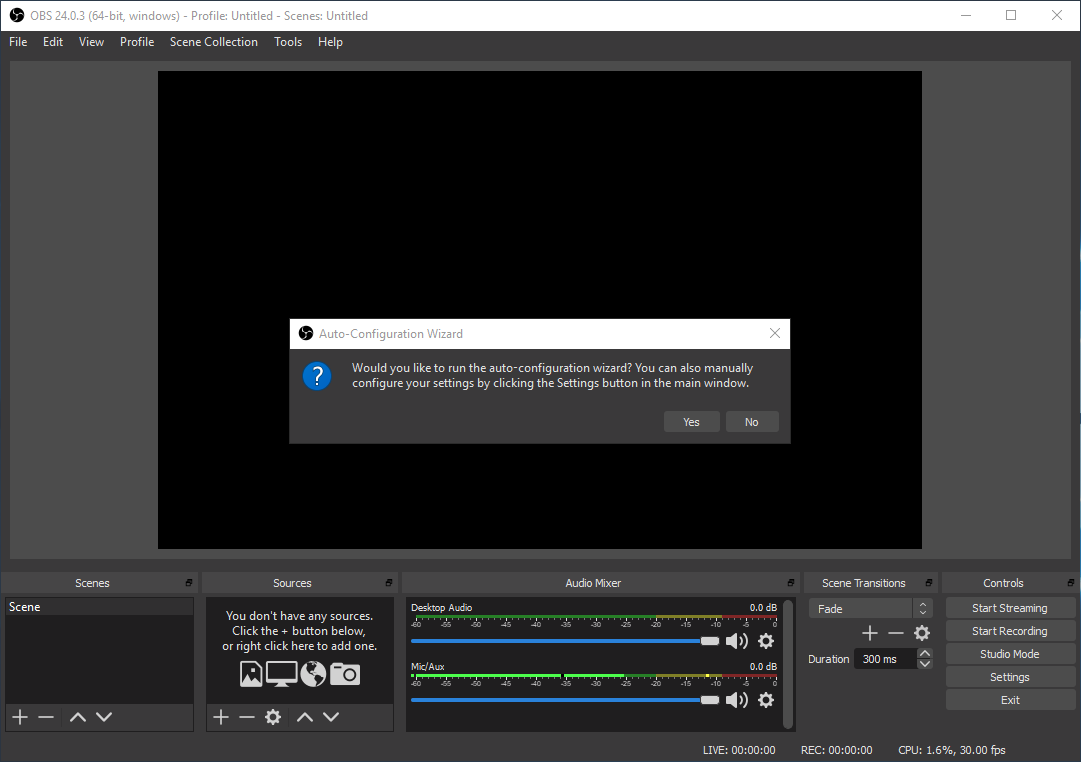Add a new scene with plus icon
This screenshot has width=1081, height=762.
pos(20,717)
